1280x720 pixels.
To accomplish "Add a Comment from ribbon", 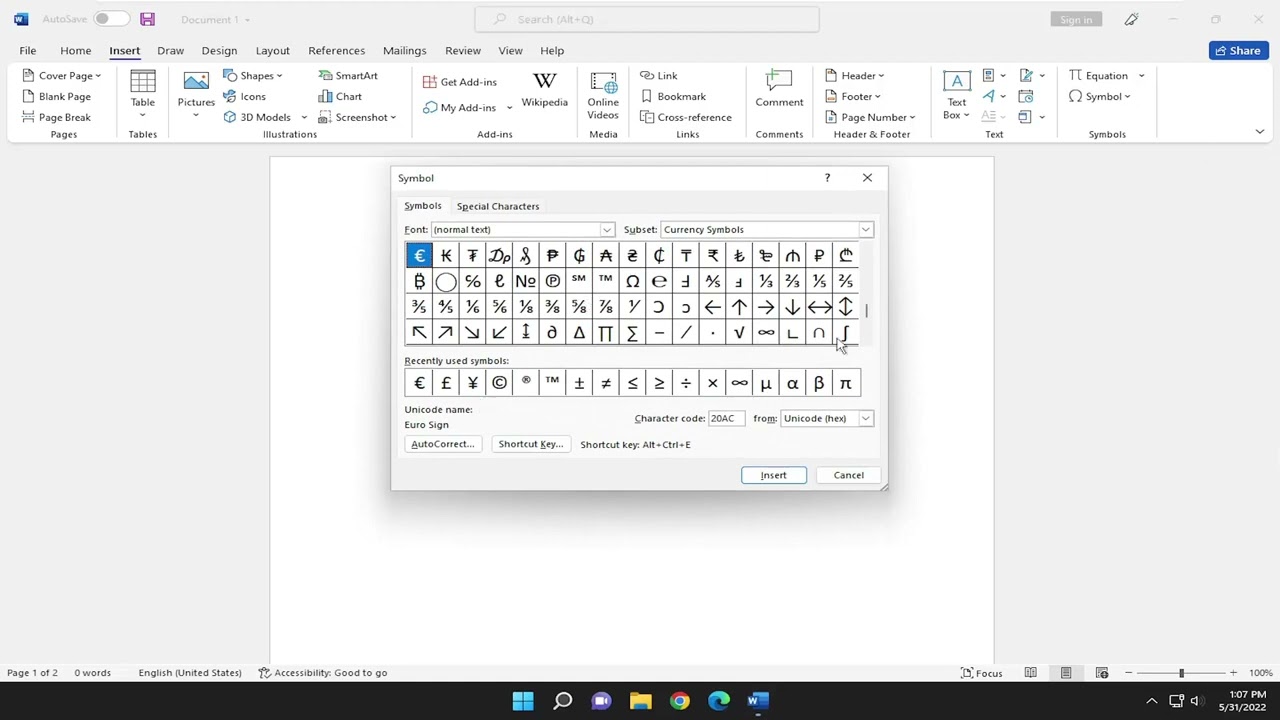I will click(779, 90).
